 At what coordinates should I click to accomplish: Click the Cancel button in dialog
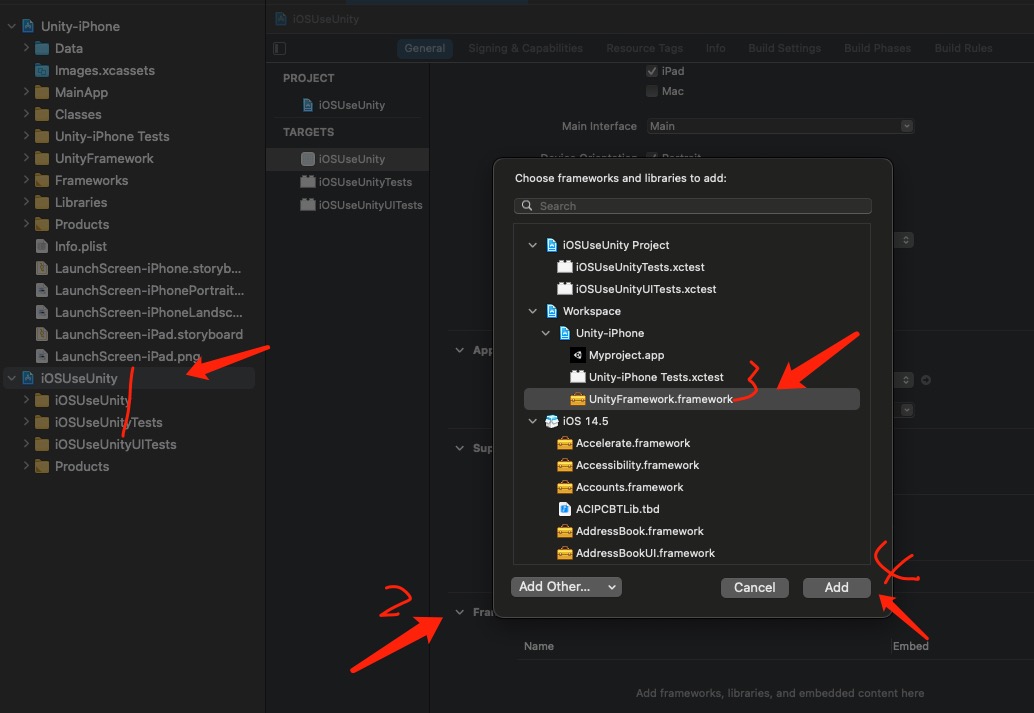pyautogui.click(x=754, y=587)
